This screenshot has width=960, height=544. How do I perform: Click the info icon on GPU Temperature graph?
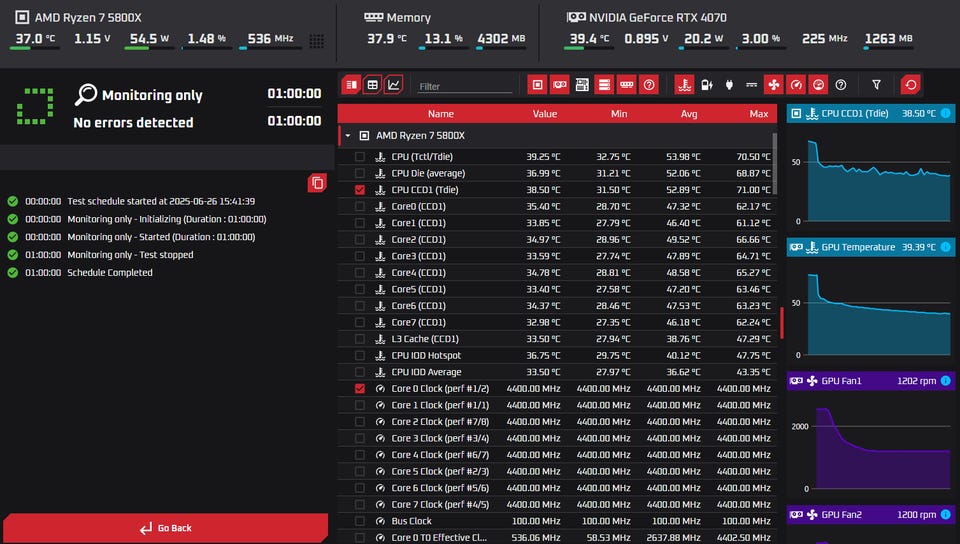(x=945, y=247)
